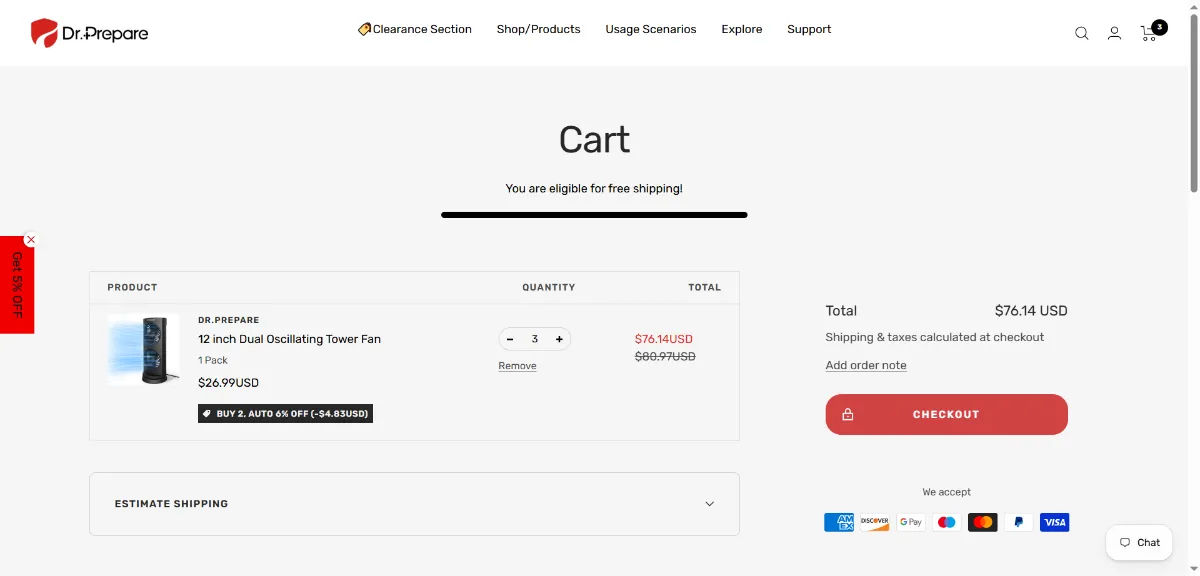The width and height of the screenshot is (1200, 576).
Task: Click the discounted $76.14USD line price
Action: pyautogui.click(x=664, y=339)
